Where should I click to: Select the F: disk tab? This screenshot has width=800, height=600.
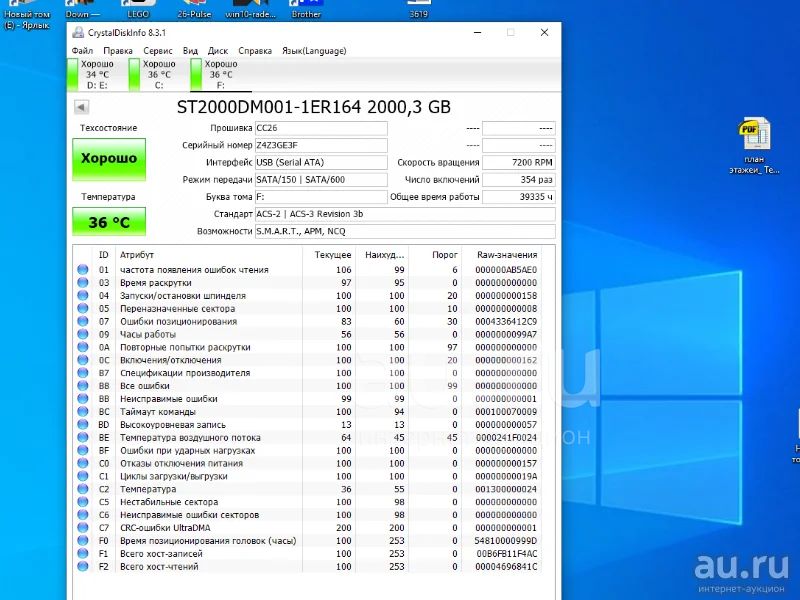[x=220, y=74]
